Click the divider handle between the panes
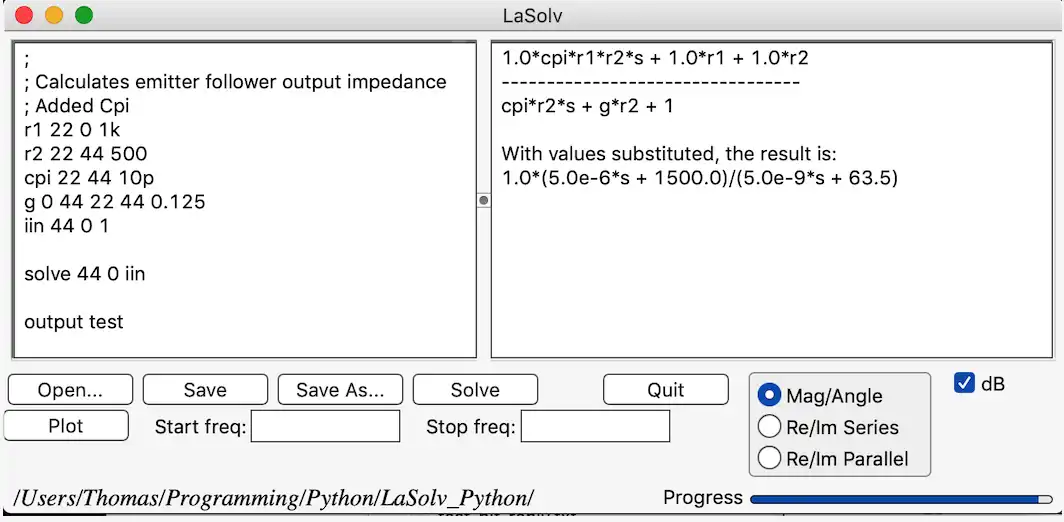This screenshot has height=522, width=1064. [484, 200]
